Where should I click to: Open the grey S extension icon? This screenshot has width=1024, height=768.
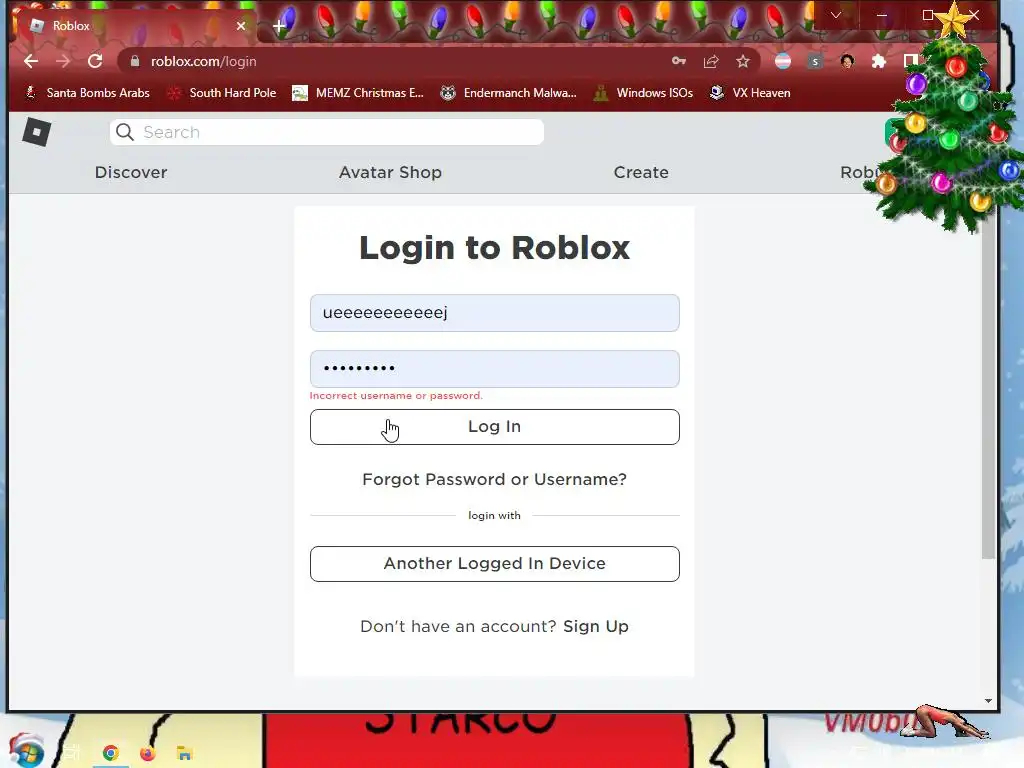(814, 61)
